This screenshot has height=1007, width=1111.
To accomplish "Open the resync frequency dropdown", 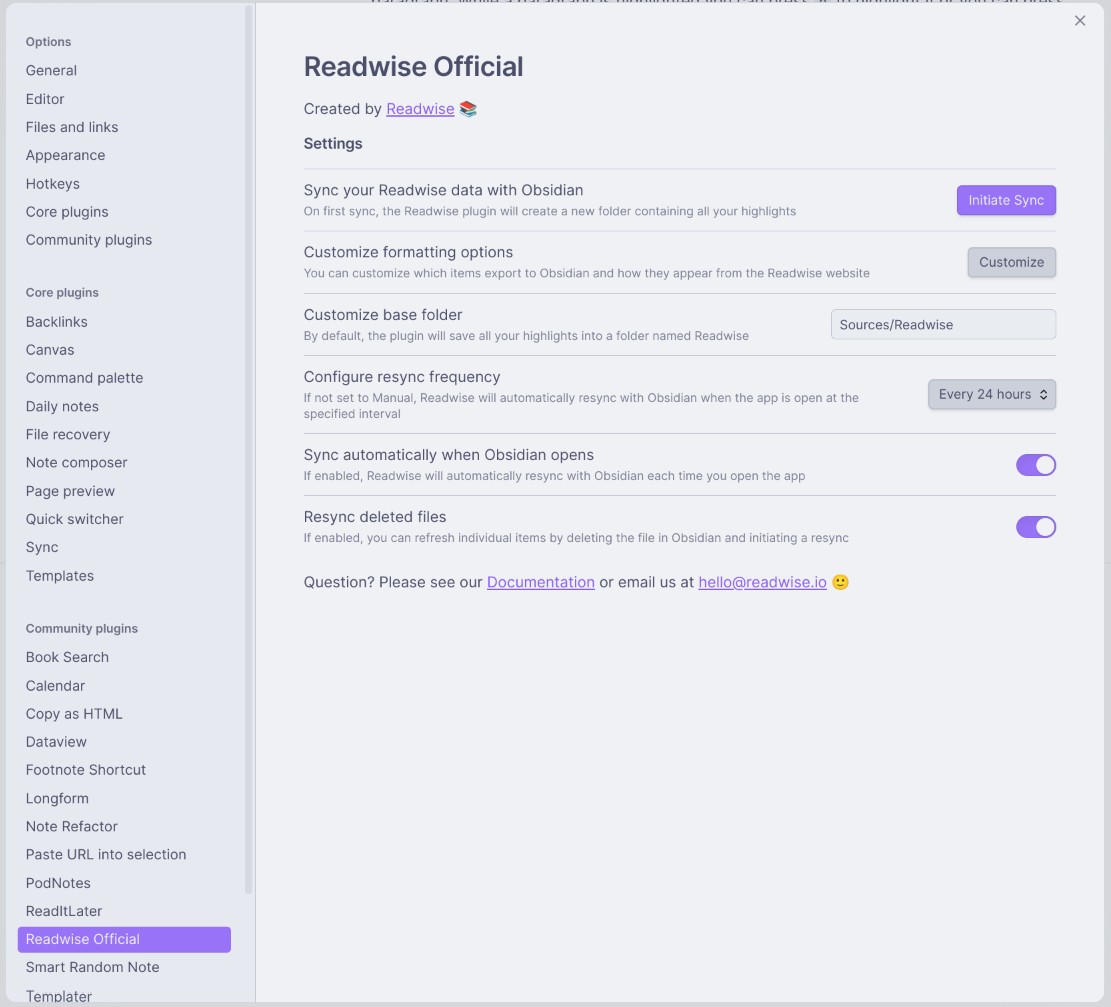I will click(991, 394).
